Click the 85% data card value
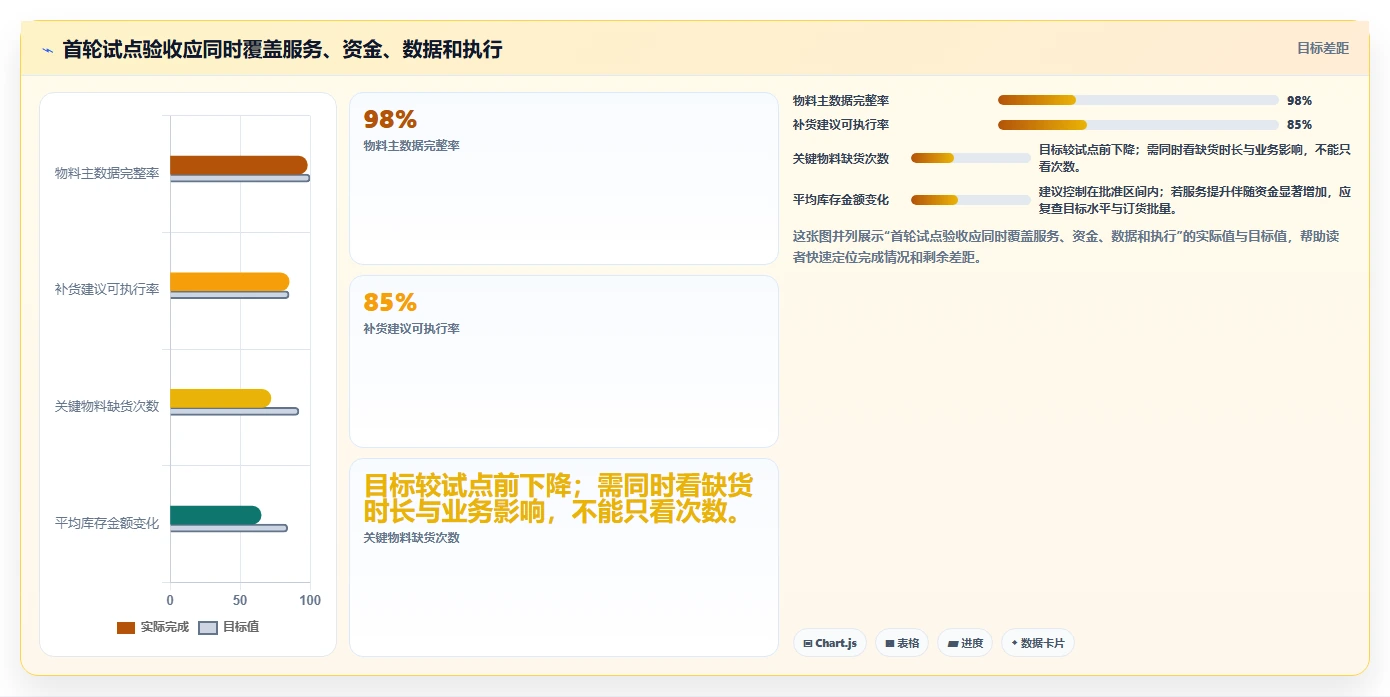 (x=390, y=302)
